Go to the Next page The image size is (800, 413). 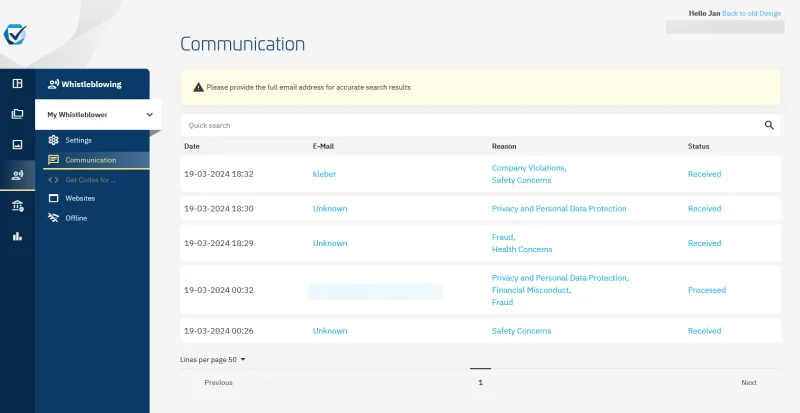coord(748,382)
